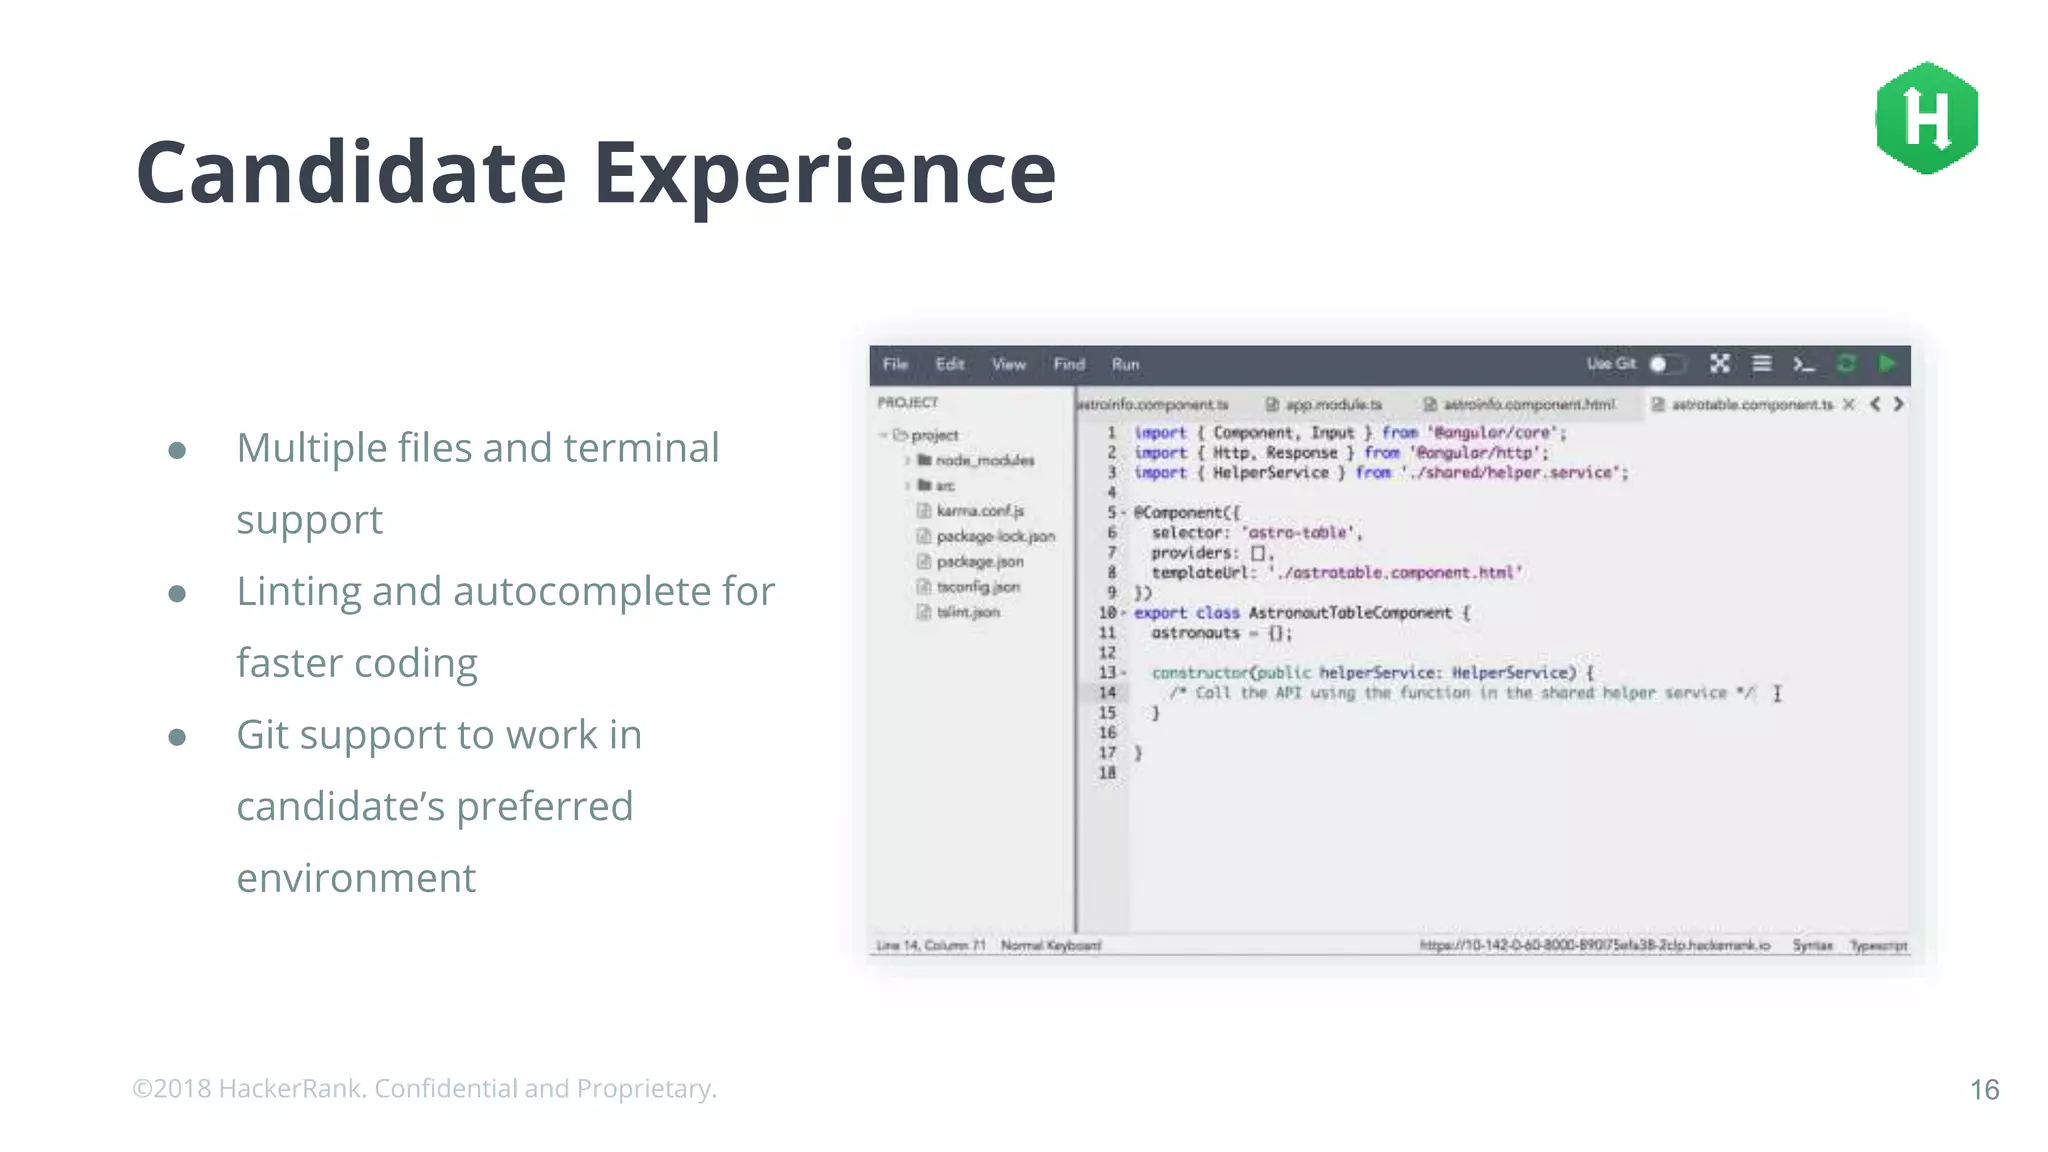Expand the node_modules folder
Image resolution: width=2048 pixels, height=1152 pixels.
[908, 461]
